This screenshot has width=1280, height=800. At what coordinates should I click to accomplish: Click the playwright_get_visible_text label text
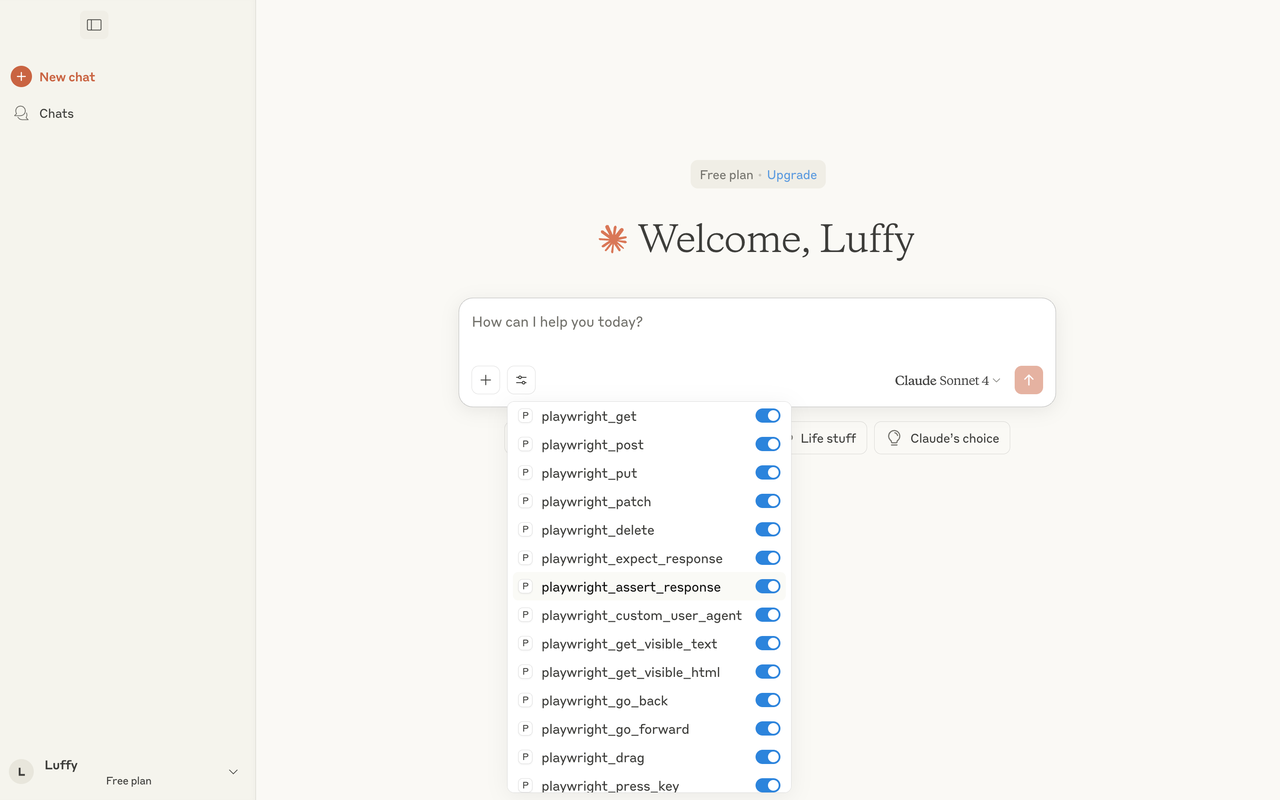click(x=629, y=644)
